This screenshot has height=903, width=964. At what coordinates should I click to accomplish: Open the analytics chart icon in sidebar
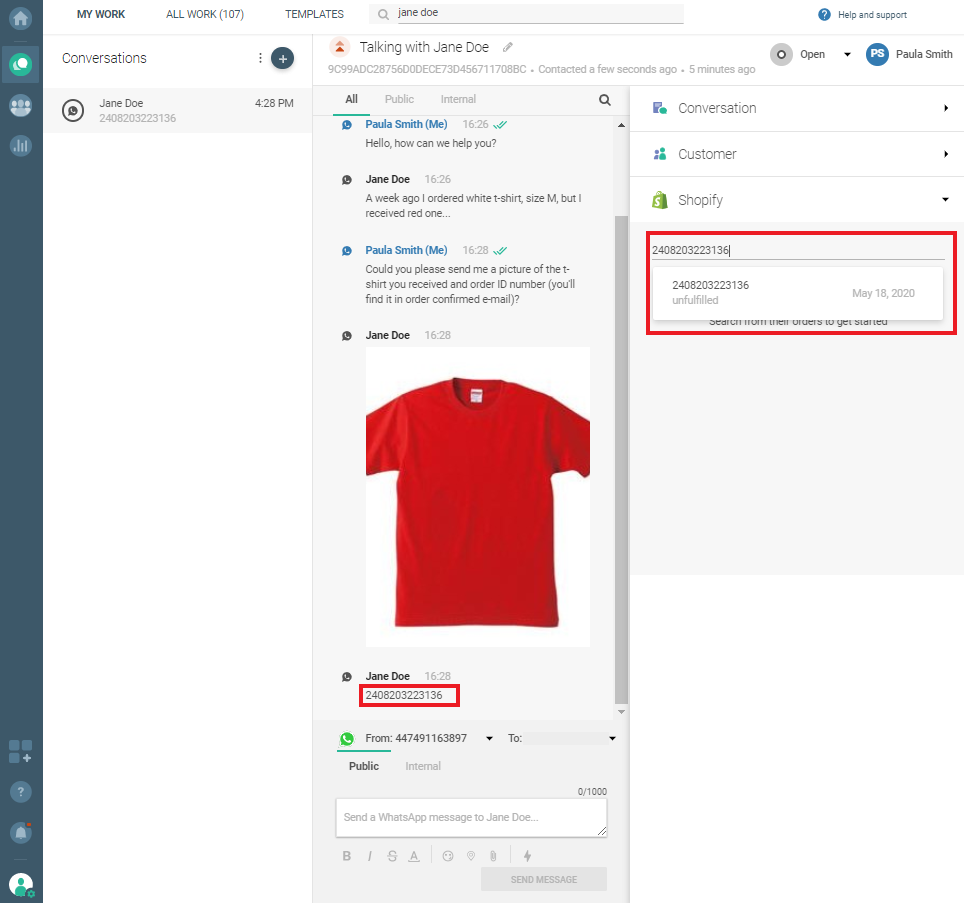pos(20,146)
